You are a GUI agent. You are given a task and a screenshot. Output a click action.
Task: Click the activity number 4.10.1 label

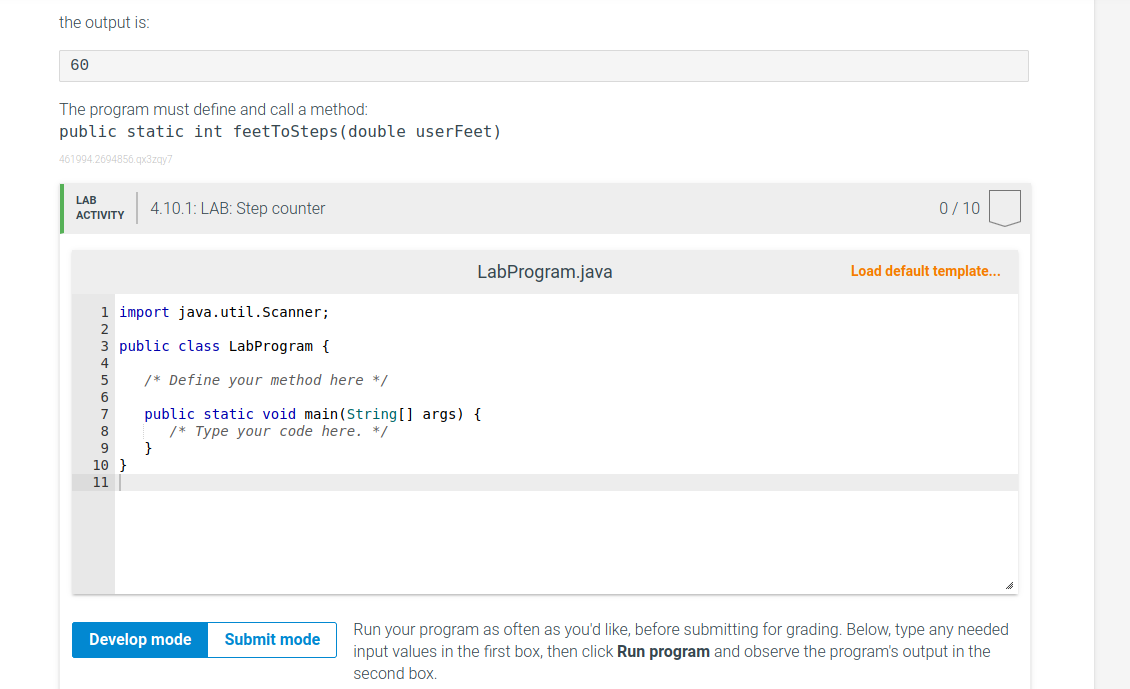[173, 208]
